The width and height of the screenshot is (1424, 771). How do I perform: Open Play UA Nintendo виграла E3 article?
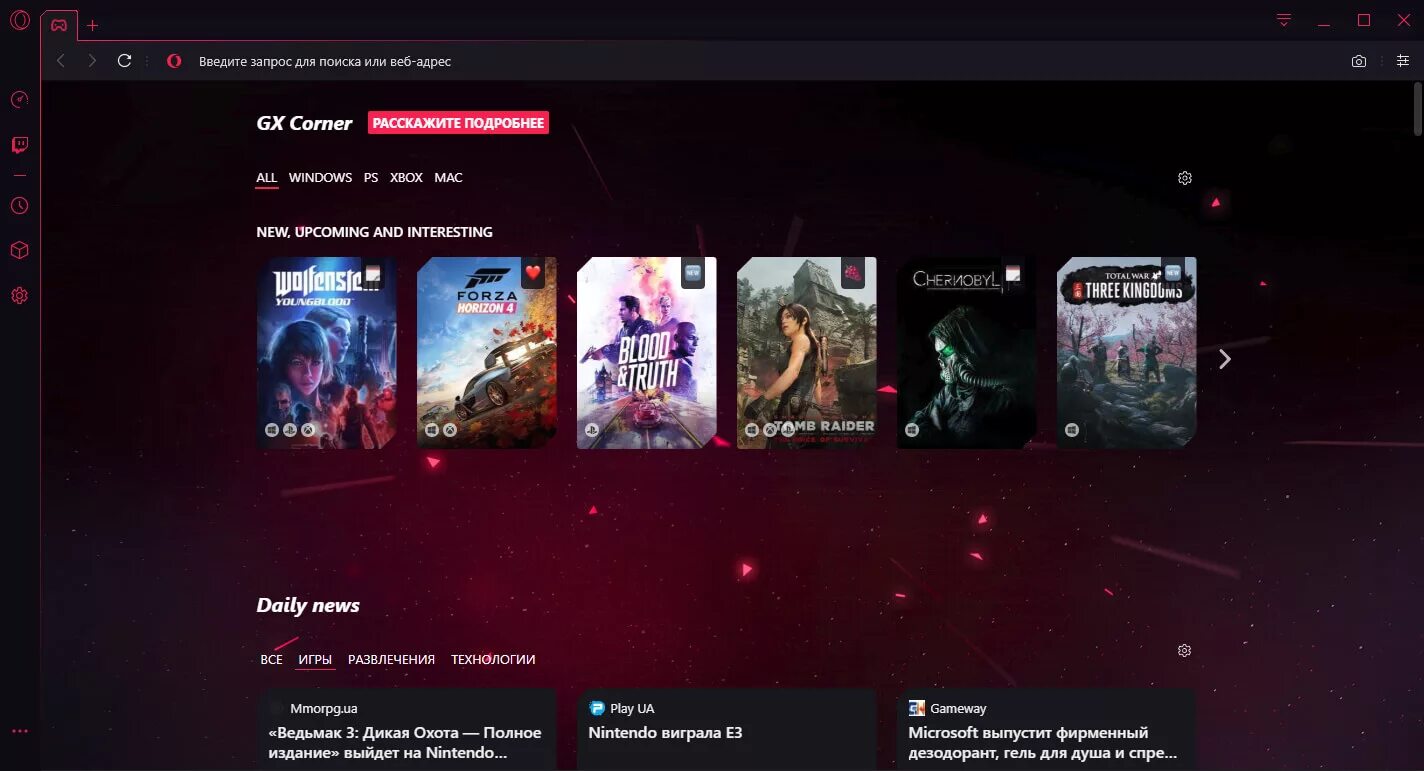pyautogui.click(x=727, y=730)
